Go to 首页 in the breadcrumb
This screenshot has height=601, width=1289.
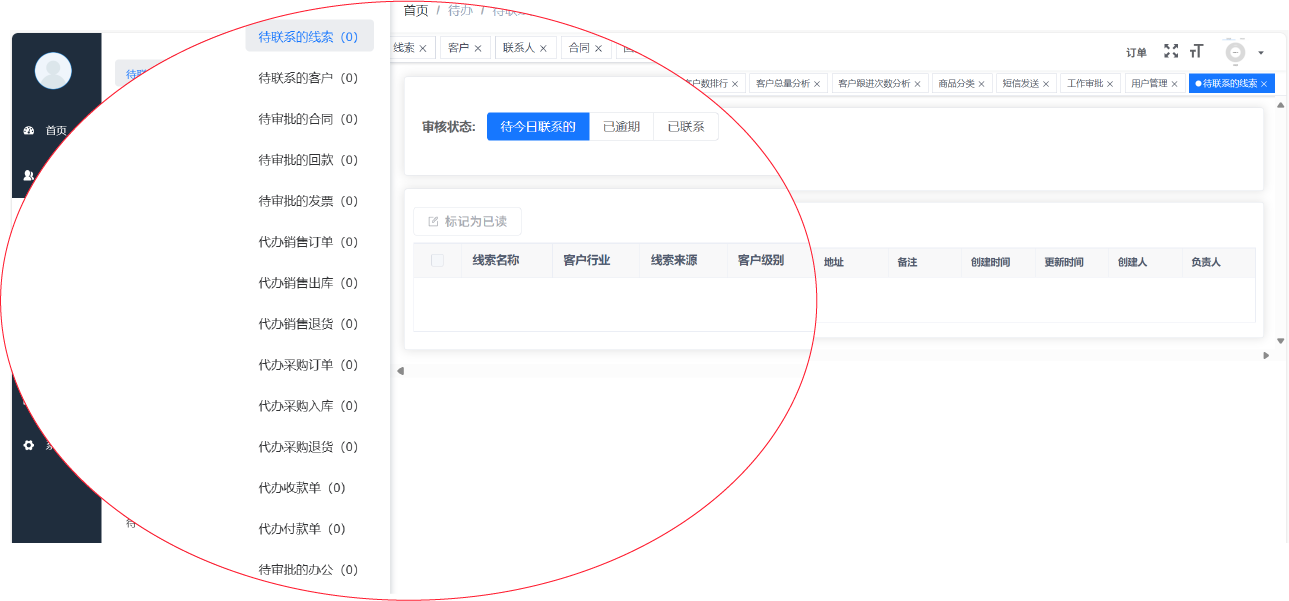pyautogui.click(x=416, y=10)
